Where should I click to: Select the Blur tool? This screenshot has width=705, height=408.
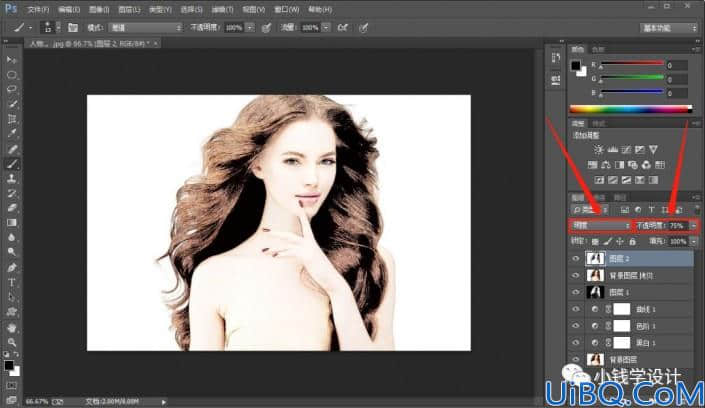(12, 238)
